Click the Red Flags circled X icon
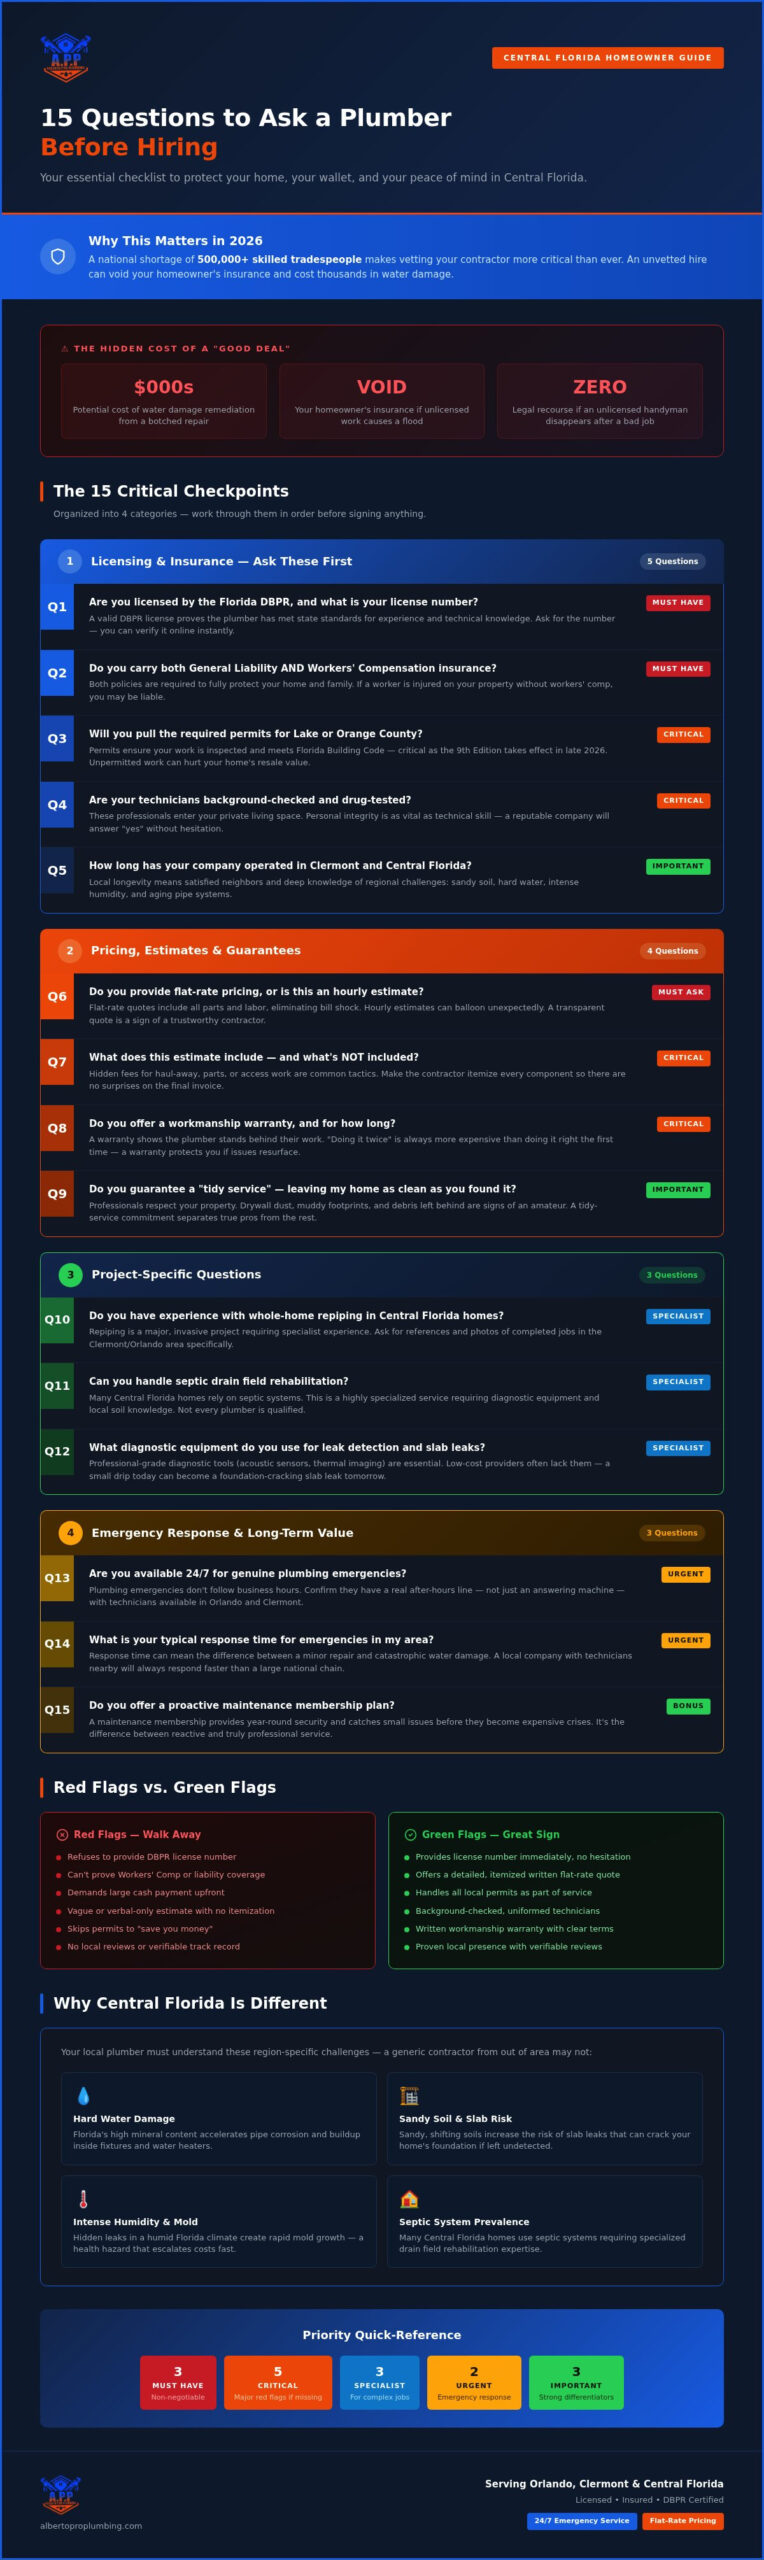This screenshot has height=2560, width=764. (62, 1834)
